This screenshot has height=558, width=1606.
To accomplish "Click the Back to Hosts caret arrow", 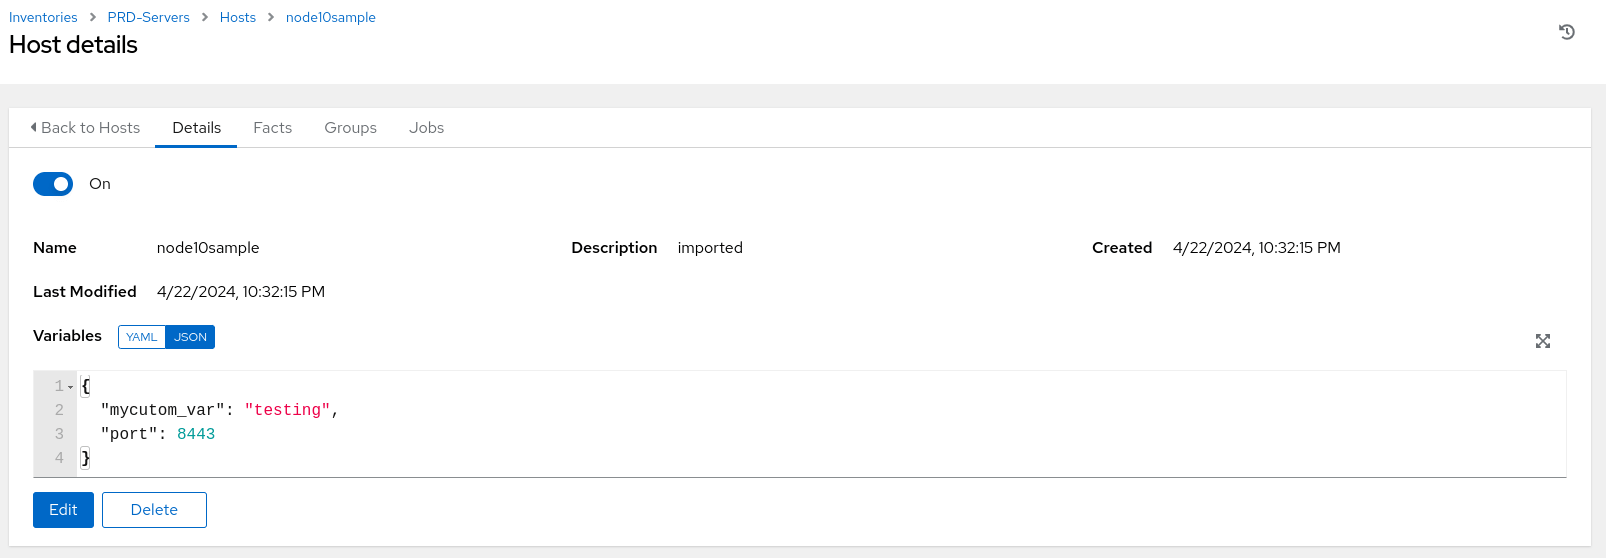I will pos(34,127).
